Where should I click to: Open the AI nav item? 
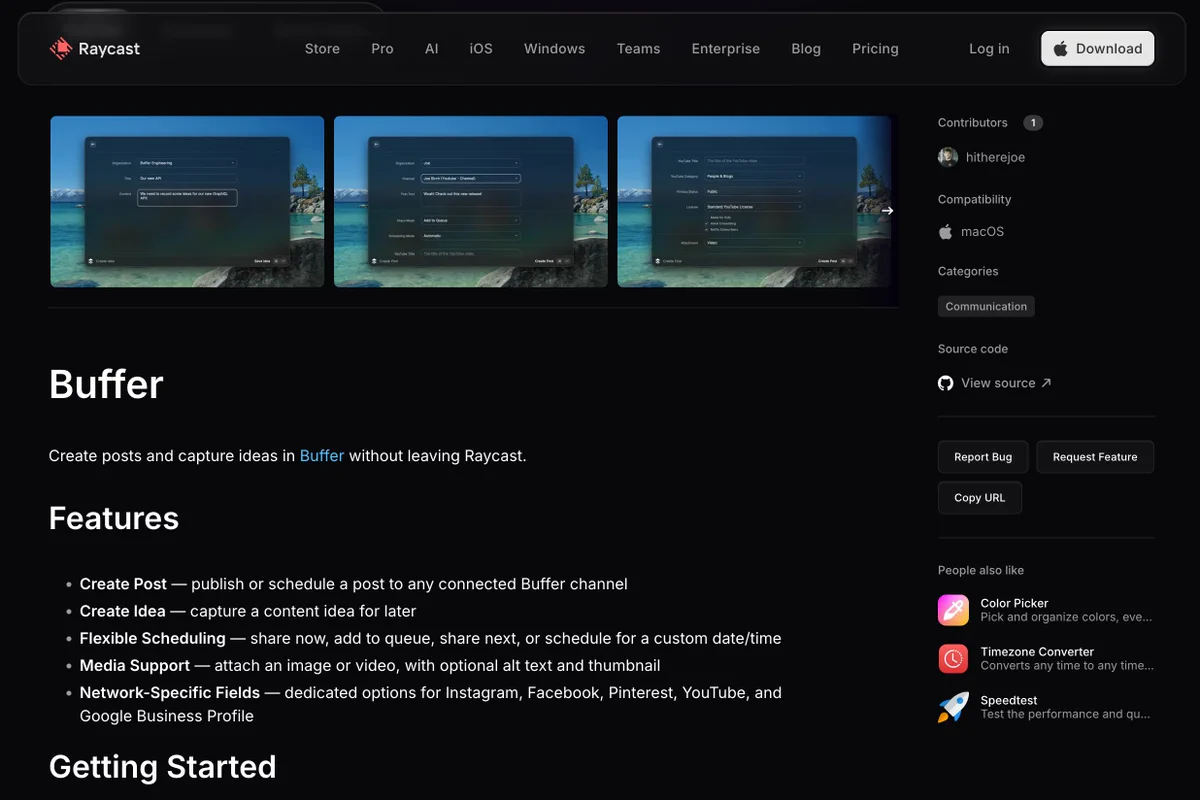(431, 48)
